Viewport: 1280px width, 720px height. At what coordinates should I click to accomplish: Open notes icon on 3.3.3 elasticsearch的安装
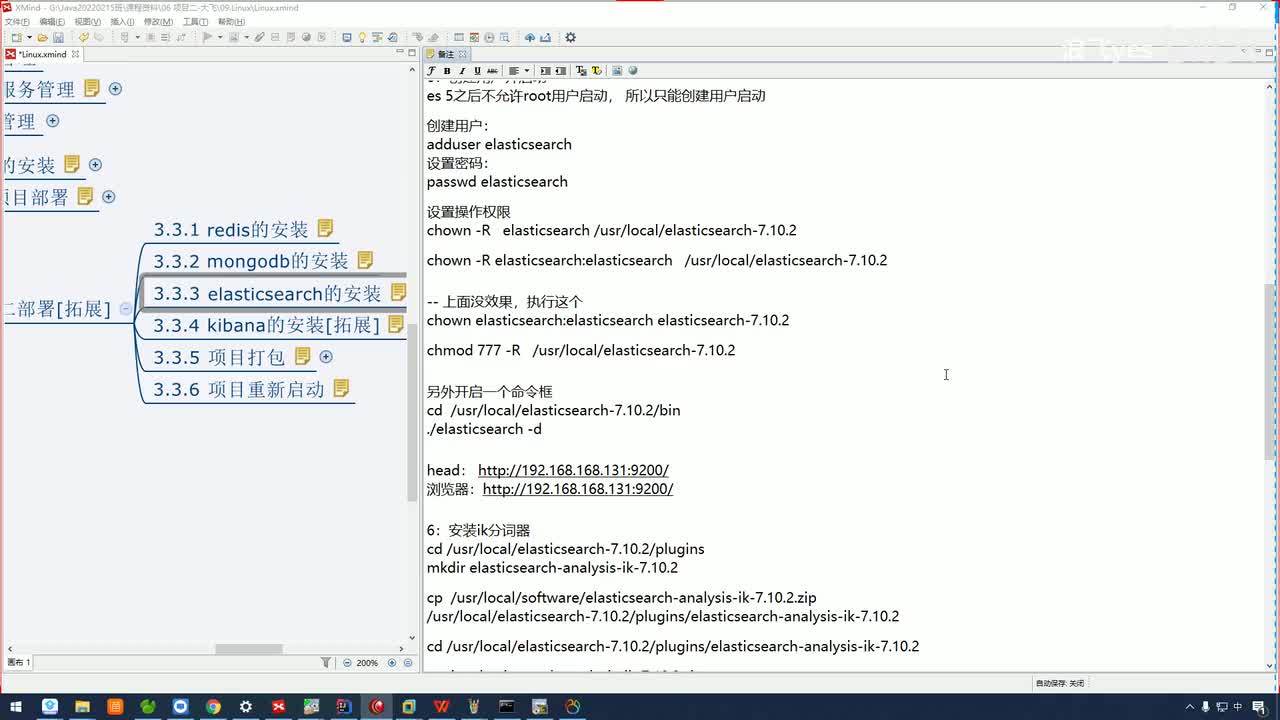click(398, 292)
